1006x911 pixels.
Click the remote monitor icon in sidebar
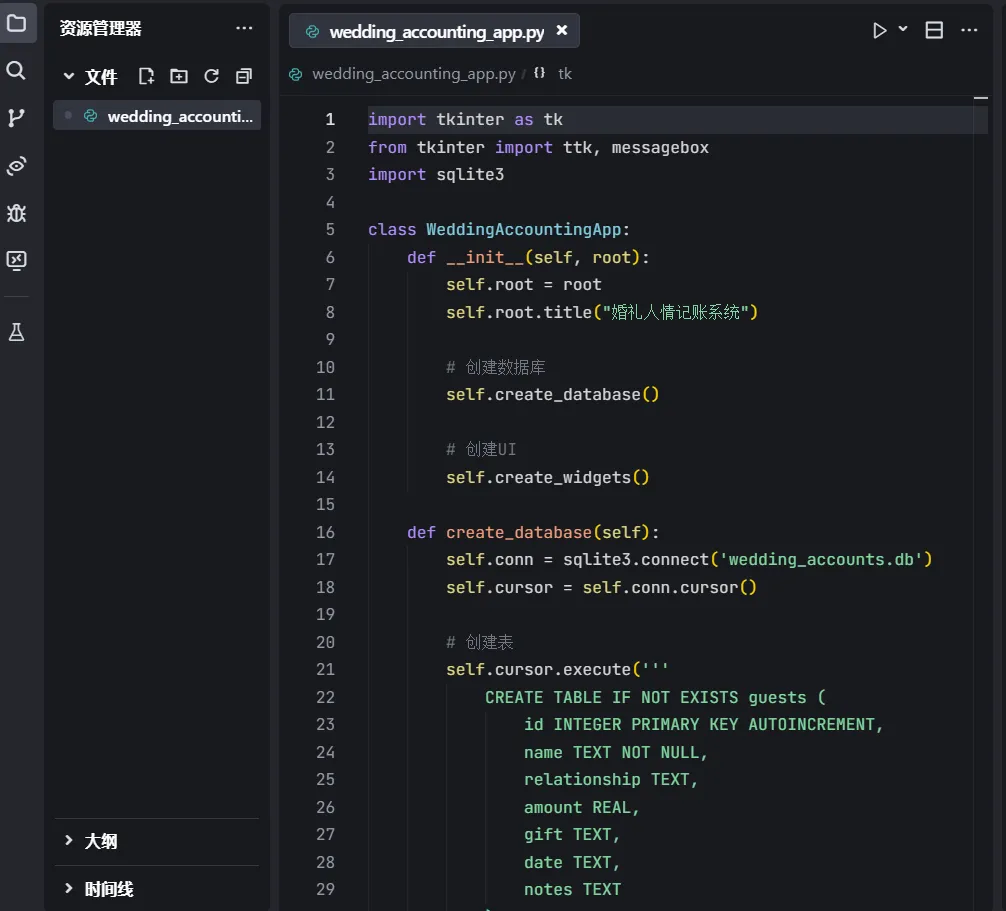click(16, 261)
